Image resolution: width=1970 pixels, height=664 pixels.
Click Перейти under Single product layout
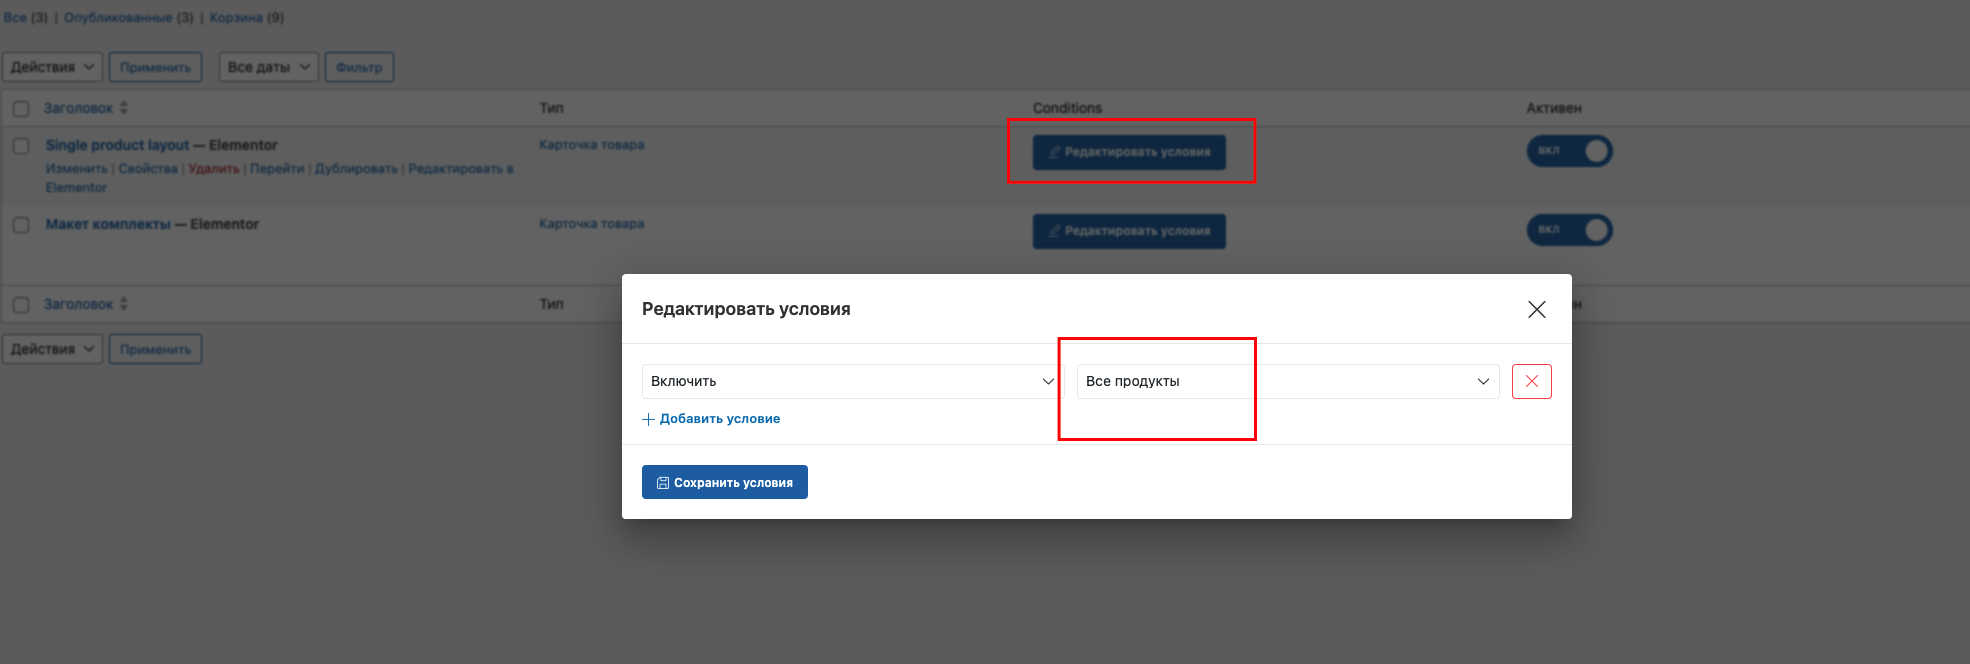pos(277,169)
